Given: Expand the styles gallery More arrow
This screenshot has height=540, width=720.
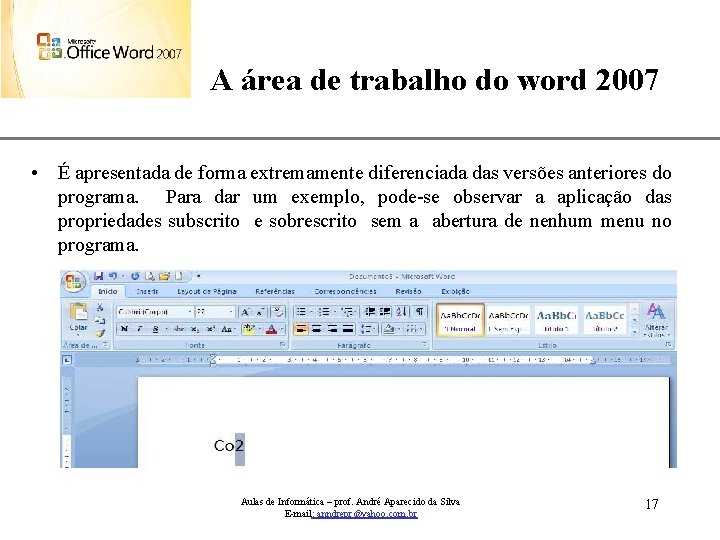Looking at the screenshot, I should coord(635,332).
